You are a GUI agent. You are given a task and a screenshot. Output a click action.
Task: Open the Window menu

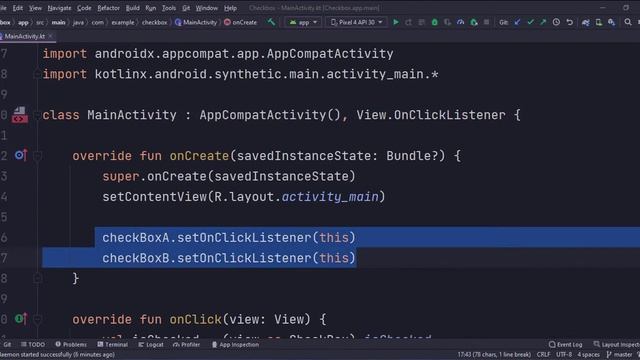(207, 8)
